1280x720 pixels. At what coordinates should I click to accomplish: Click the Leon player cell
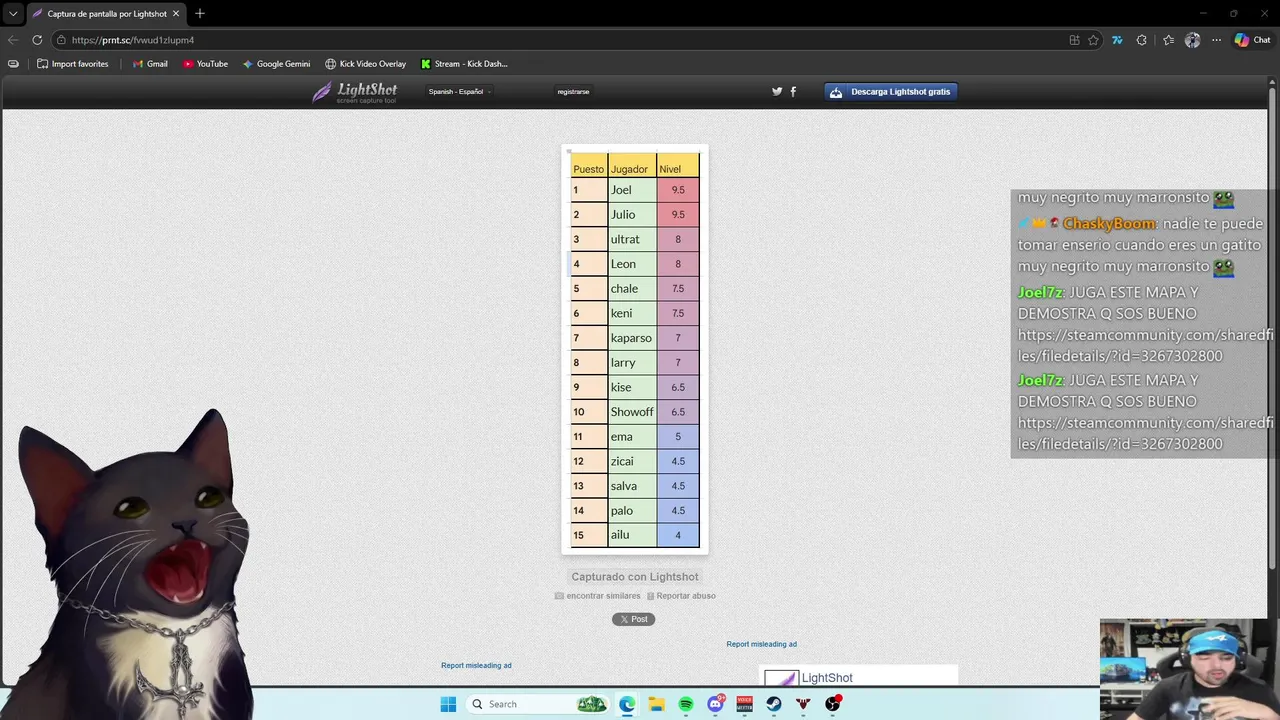[632, 264]
